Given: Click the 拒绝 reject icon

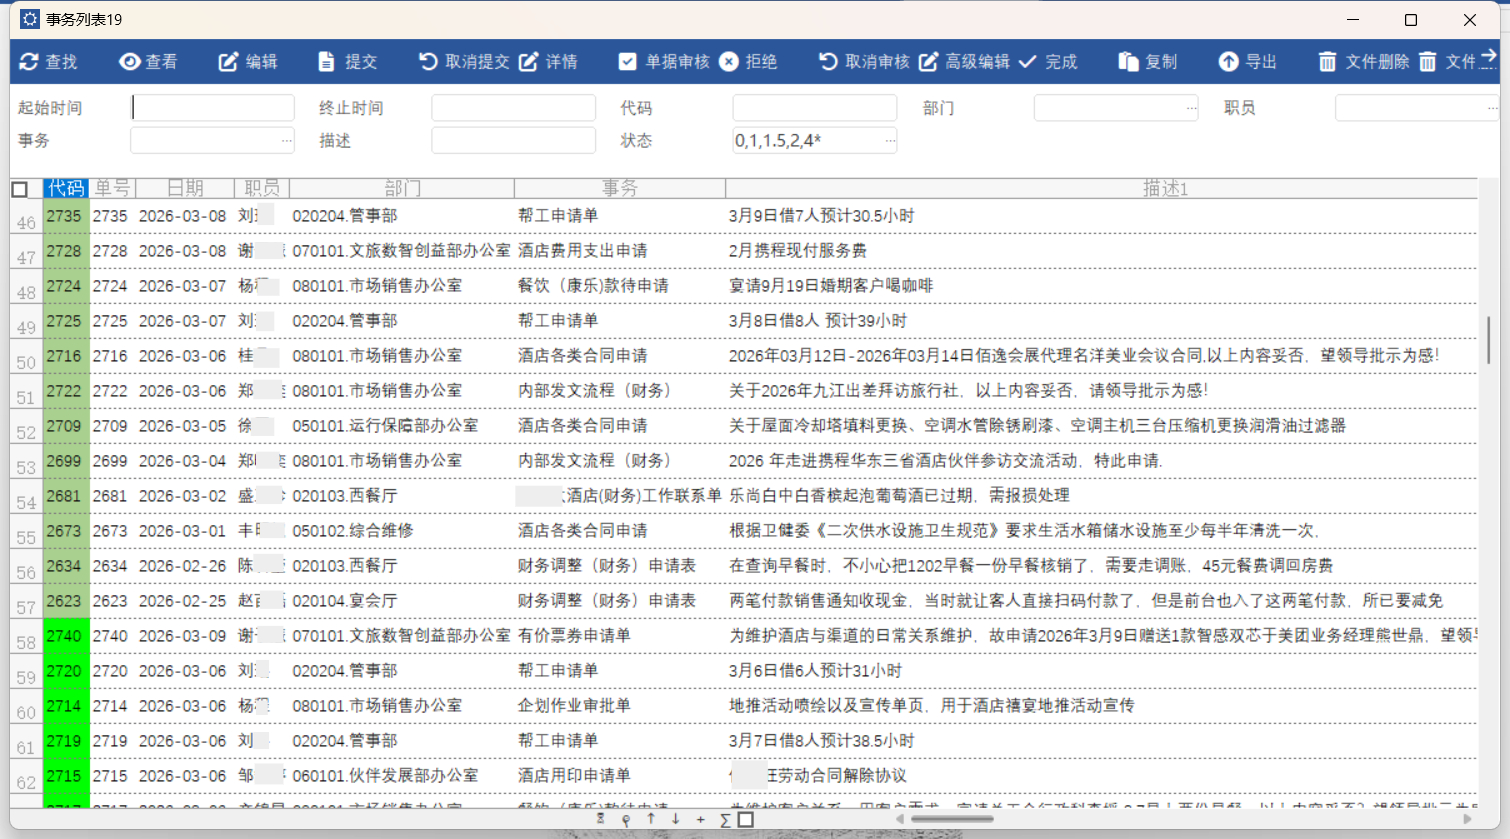Looking at the screenshot, I should [x=729, y=62].
